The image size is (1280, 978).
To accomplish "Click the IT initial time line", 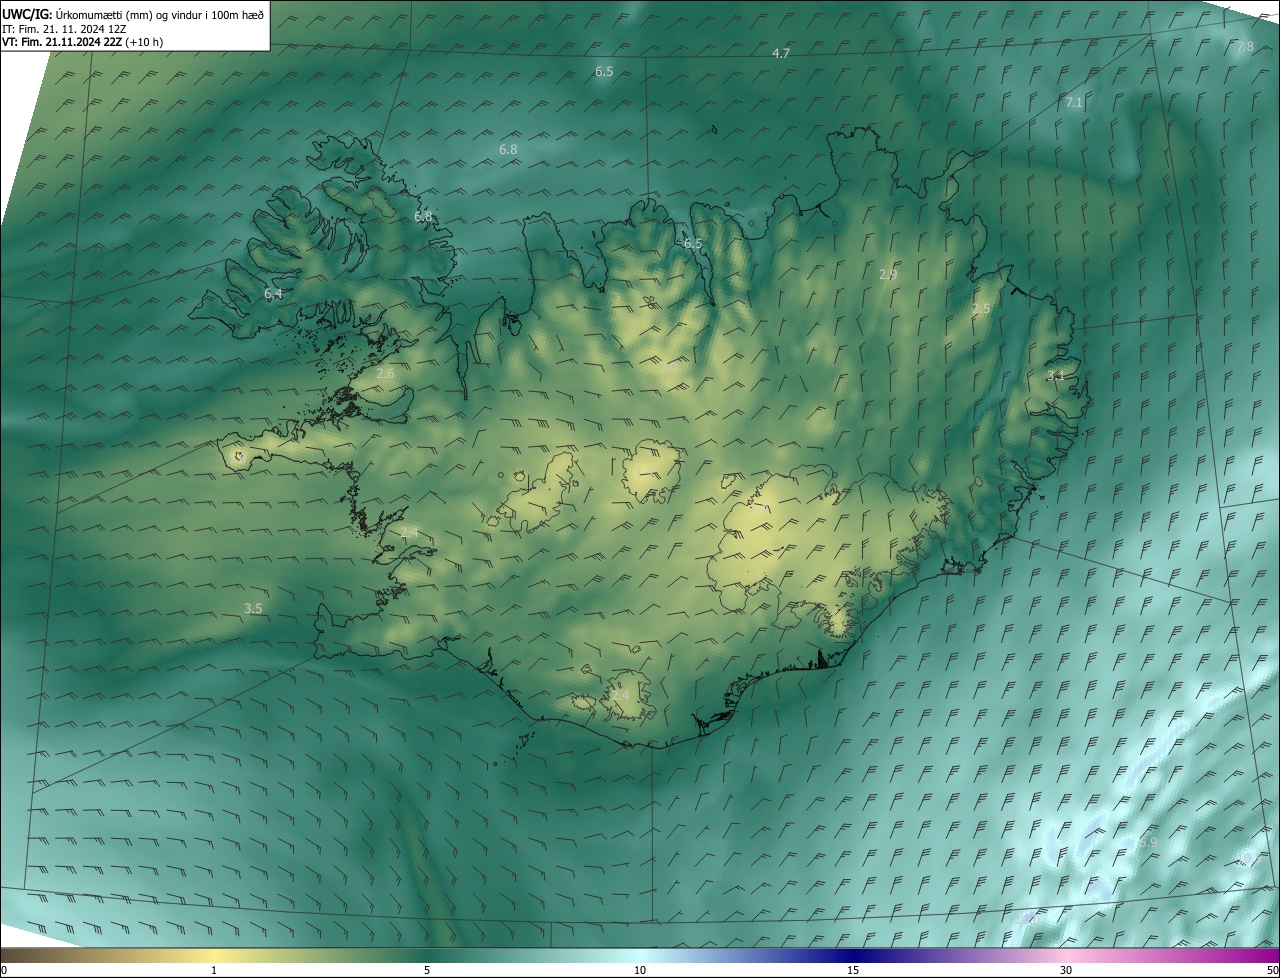I will pos(63,29).
